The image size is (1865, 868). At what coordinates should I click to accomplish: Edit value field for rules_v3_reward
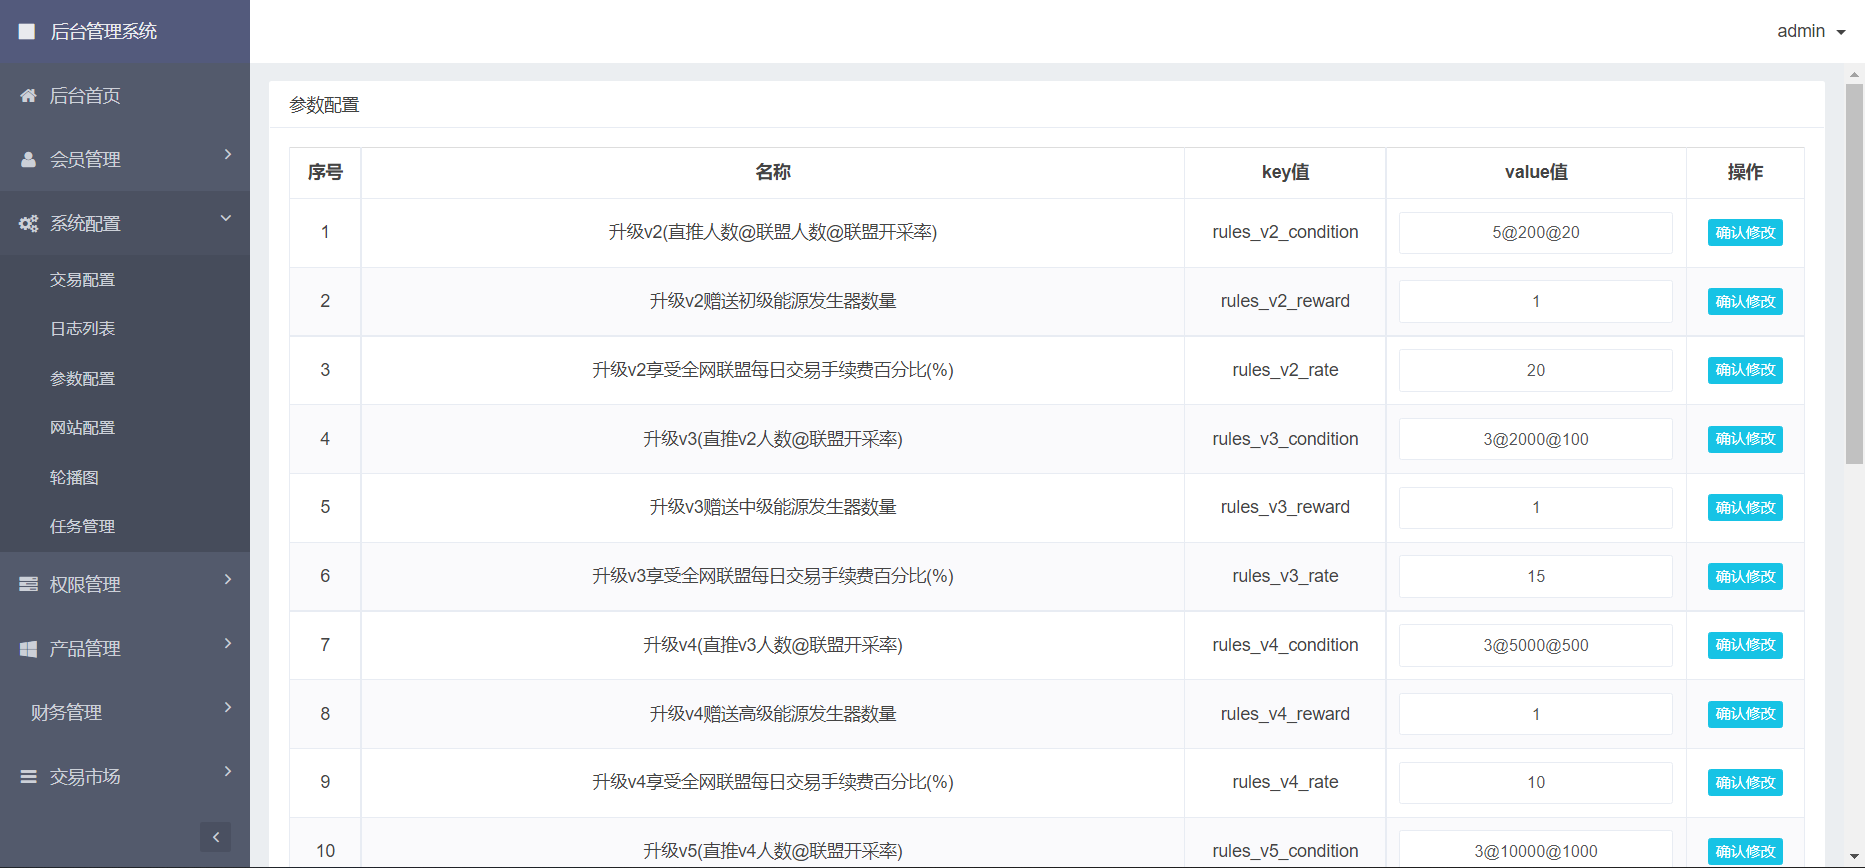pos(1536,508)
